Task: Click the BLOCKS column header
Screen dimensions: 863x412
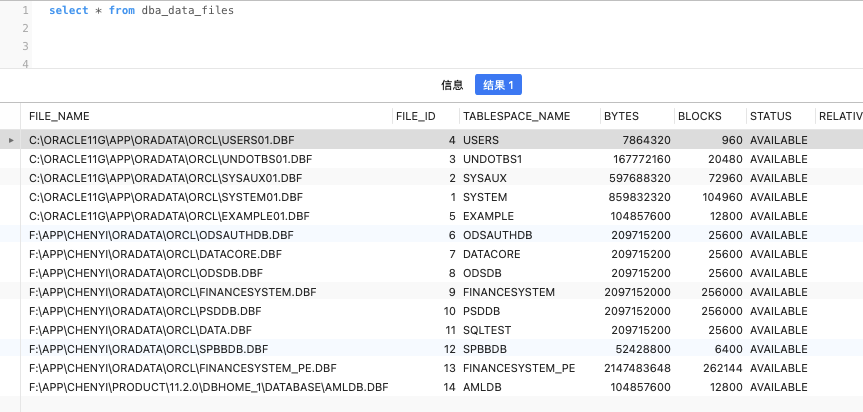Action: (699, 116)
